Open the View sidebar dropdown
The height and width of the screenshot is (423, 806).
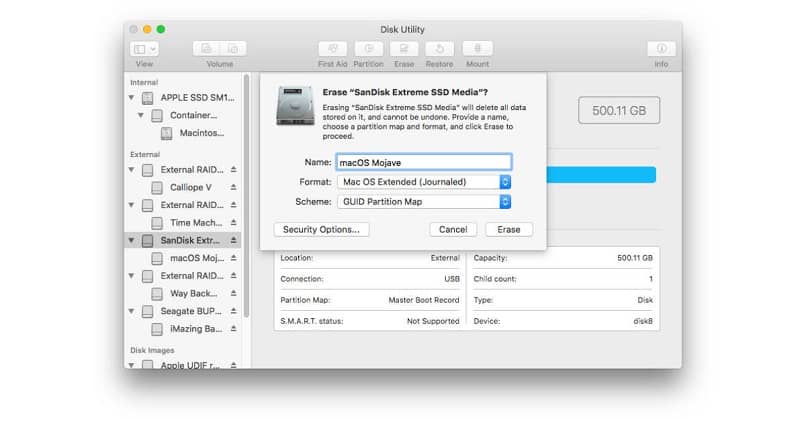146,48
